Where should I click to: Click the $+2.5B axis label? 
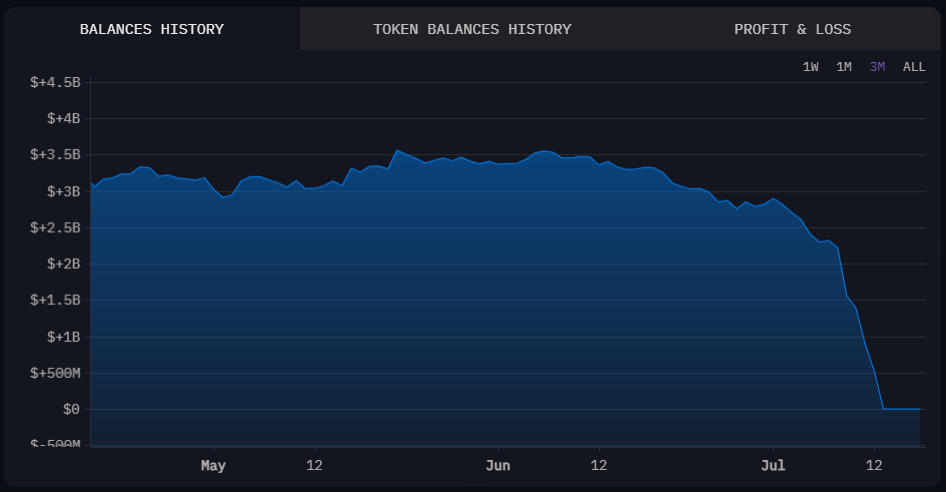[56, 228]
